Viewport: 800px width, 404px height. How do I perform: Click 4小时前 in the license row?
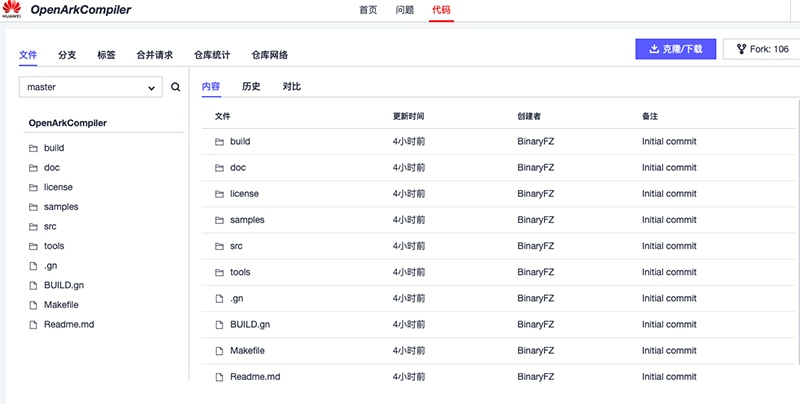[x=409, y=194]
